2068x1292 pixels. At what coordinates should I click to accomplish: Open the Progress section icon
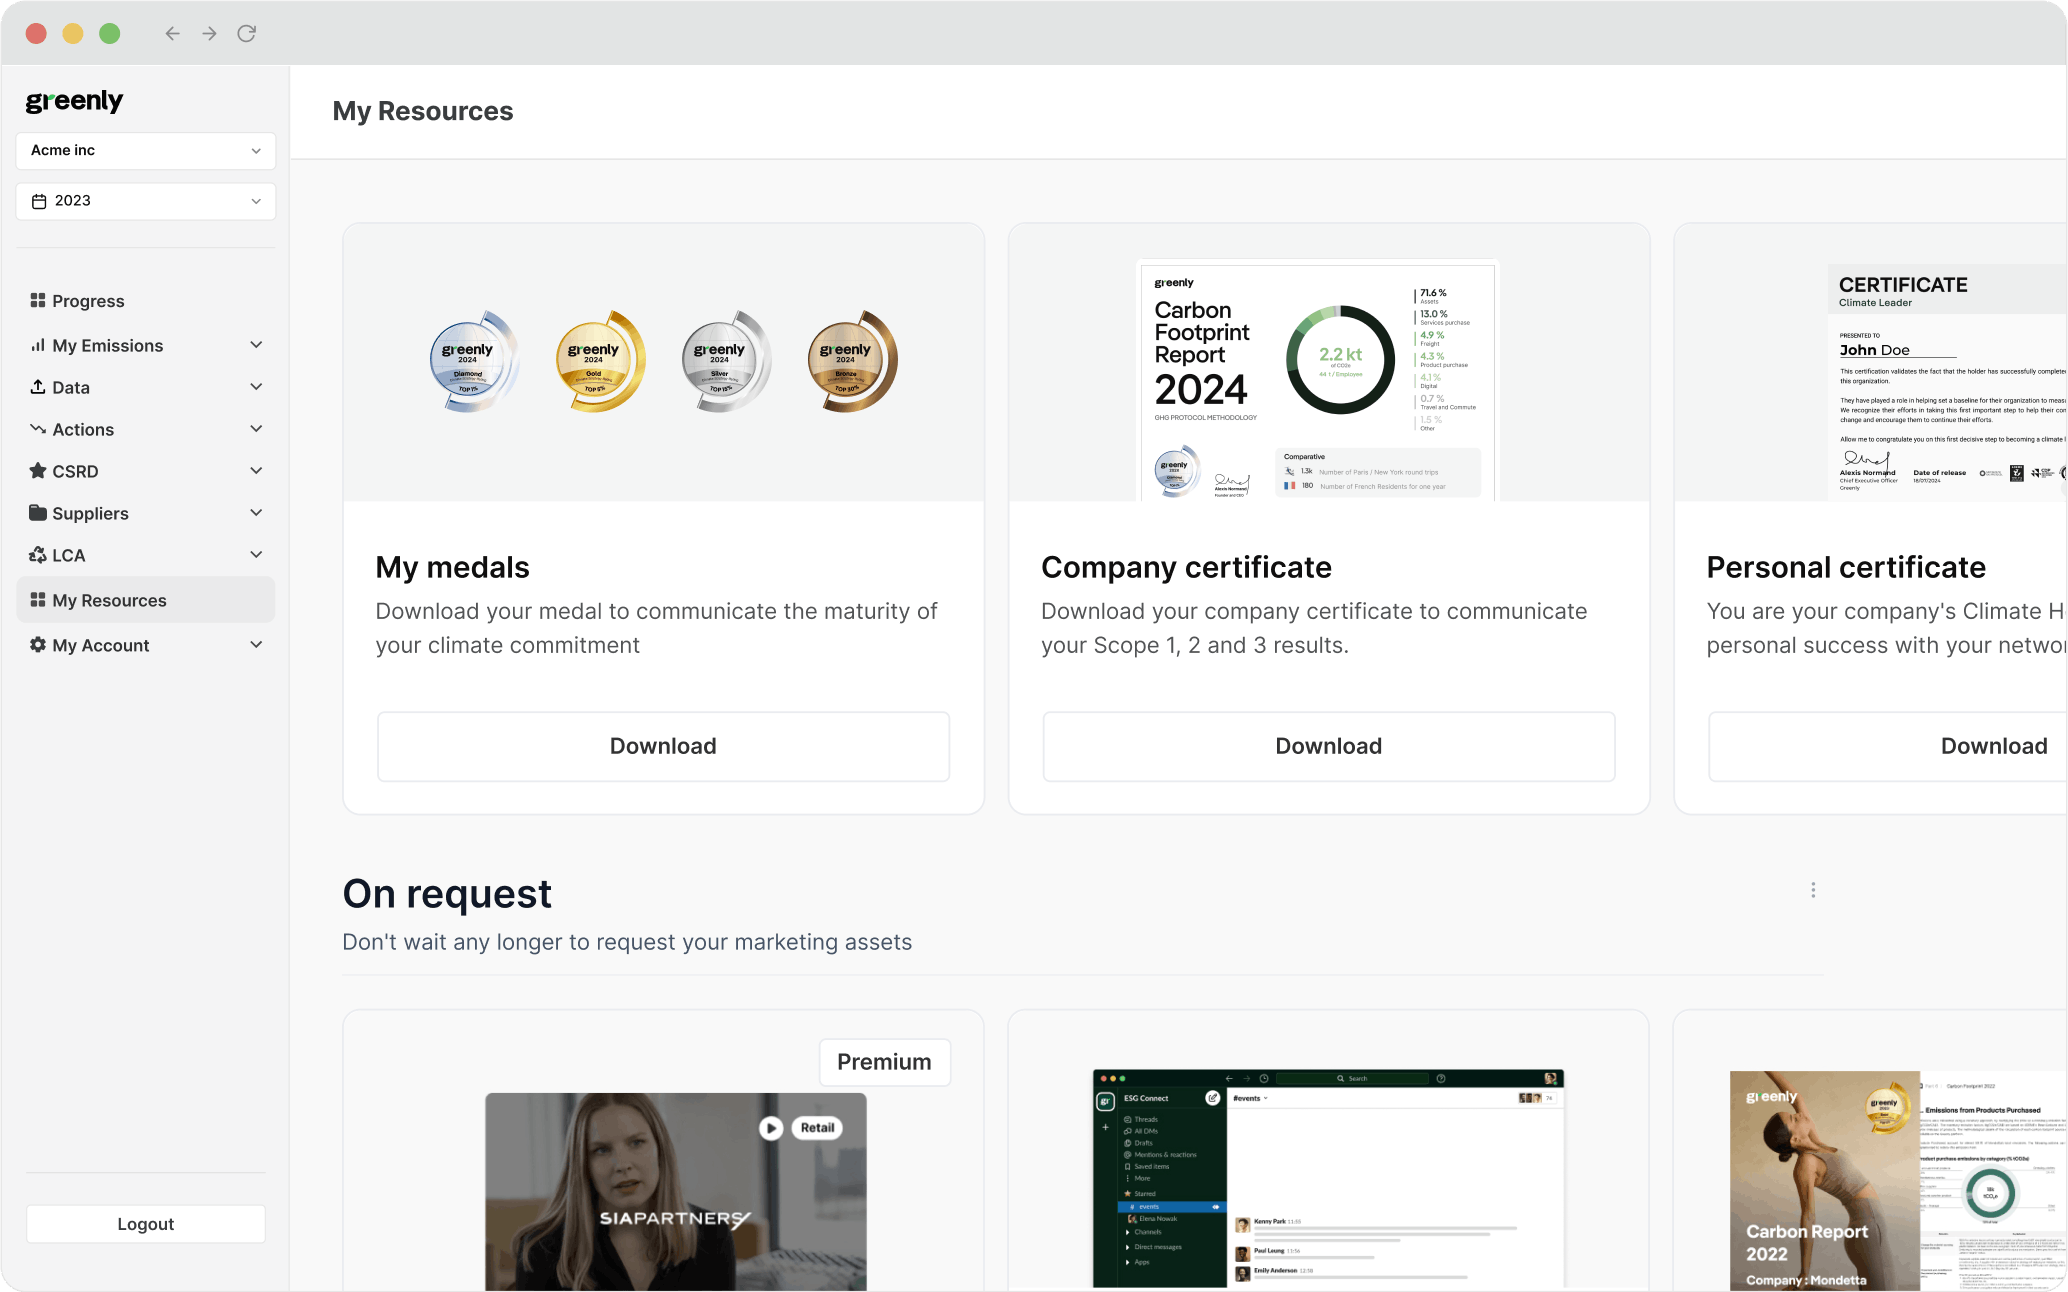coord(38,300)
